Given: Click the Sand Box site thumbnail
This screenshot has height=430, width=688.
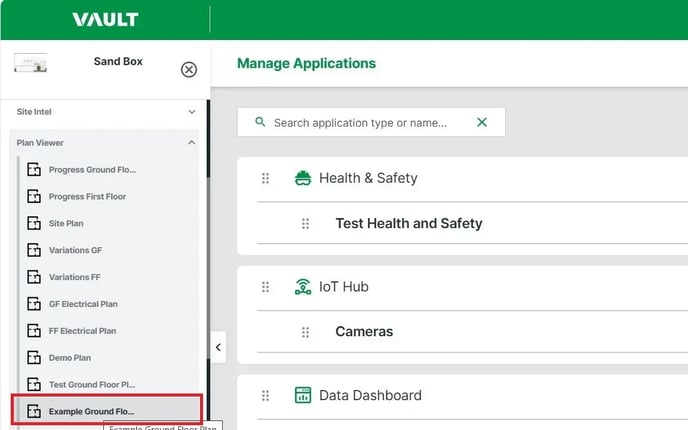Looking at the screenshot, I should click(x=30, y=64).
